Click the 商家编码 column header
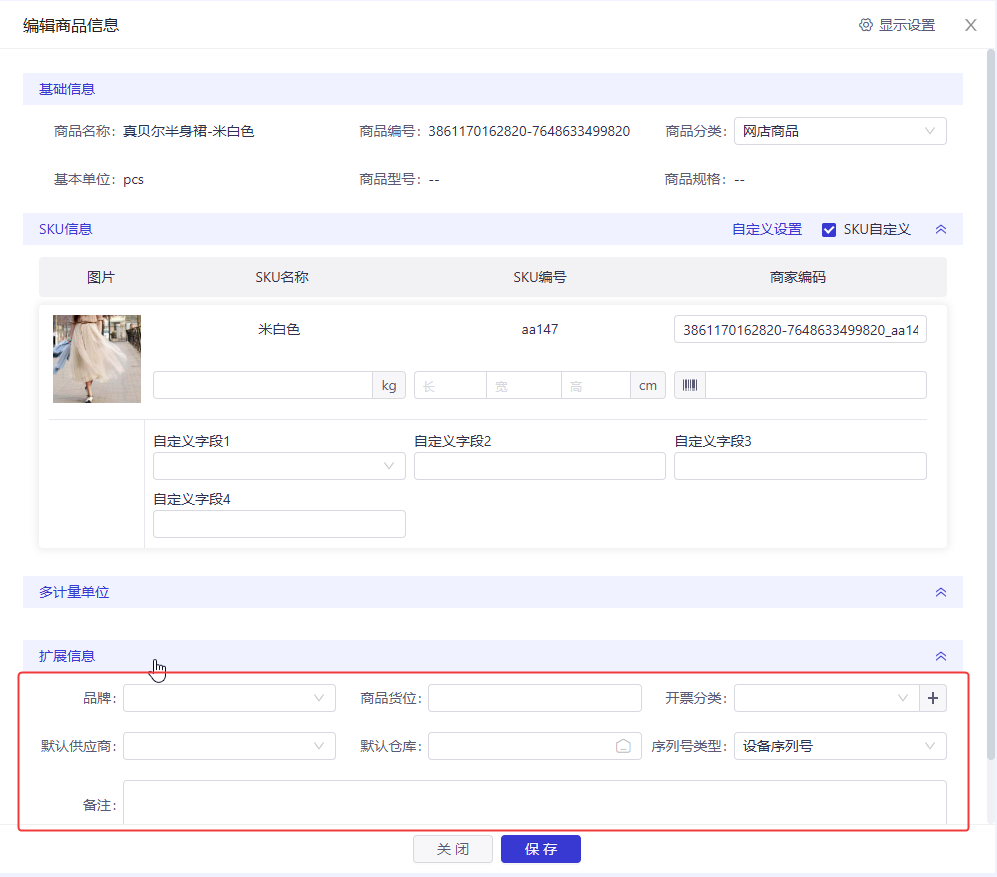Screen dimensions: 997x877 pos(797,277)
